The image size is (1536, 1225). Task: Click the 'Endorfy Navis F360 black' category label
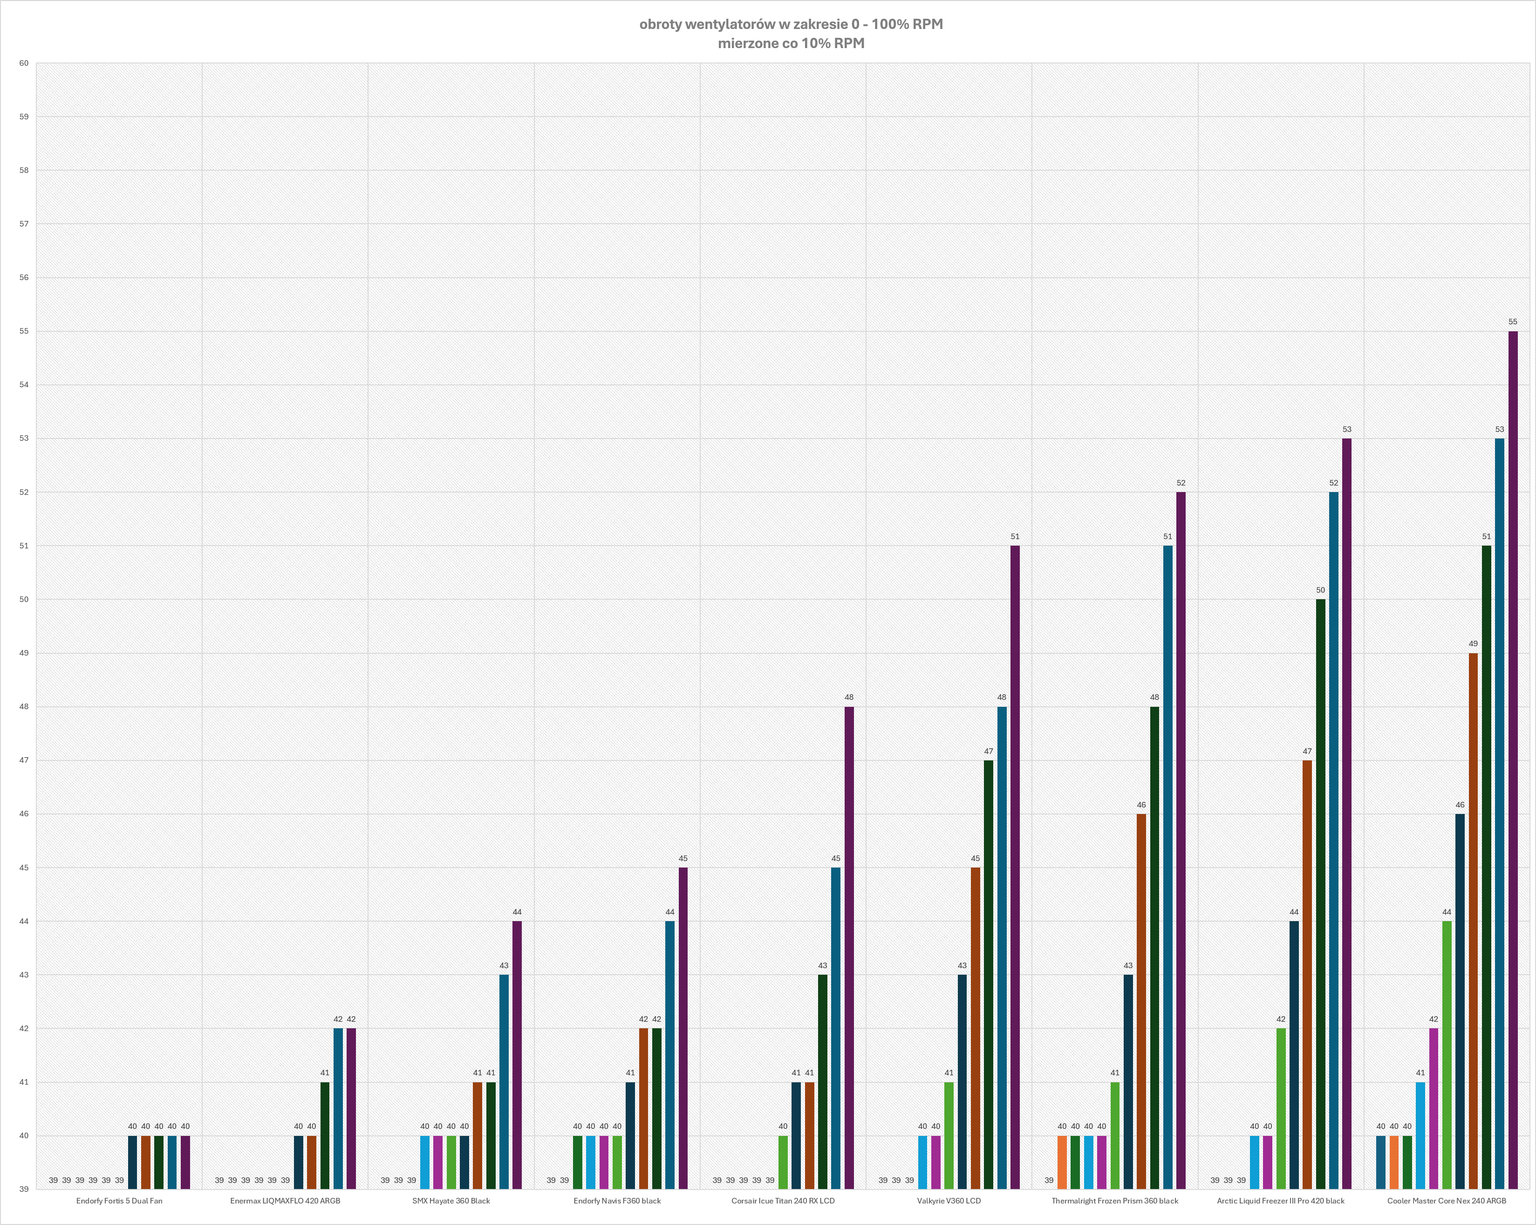point(617,1201)
